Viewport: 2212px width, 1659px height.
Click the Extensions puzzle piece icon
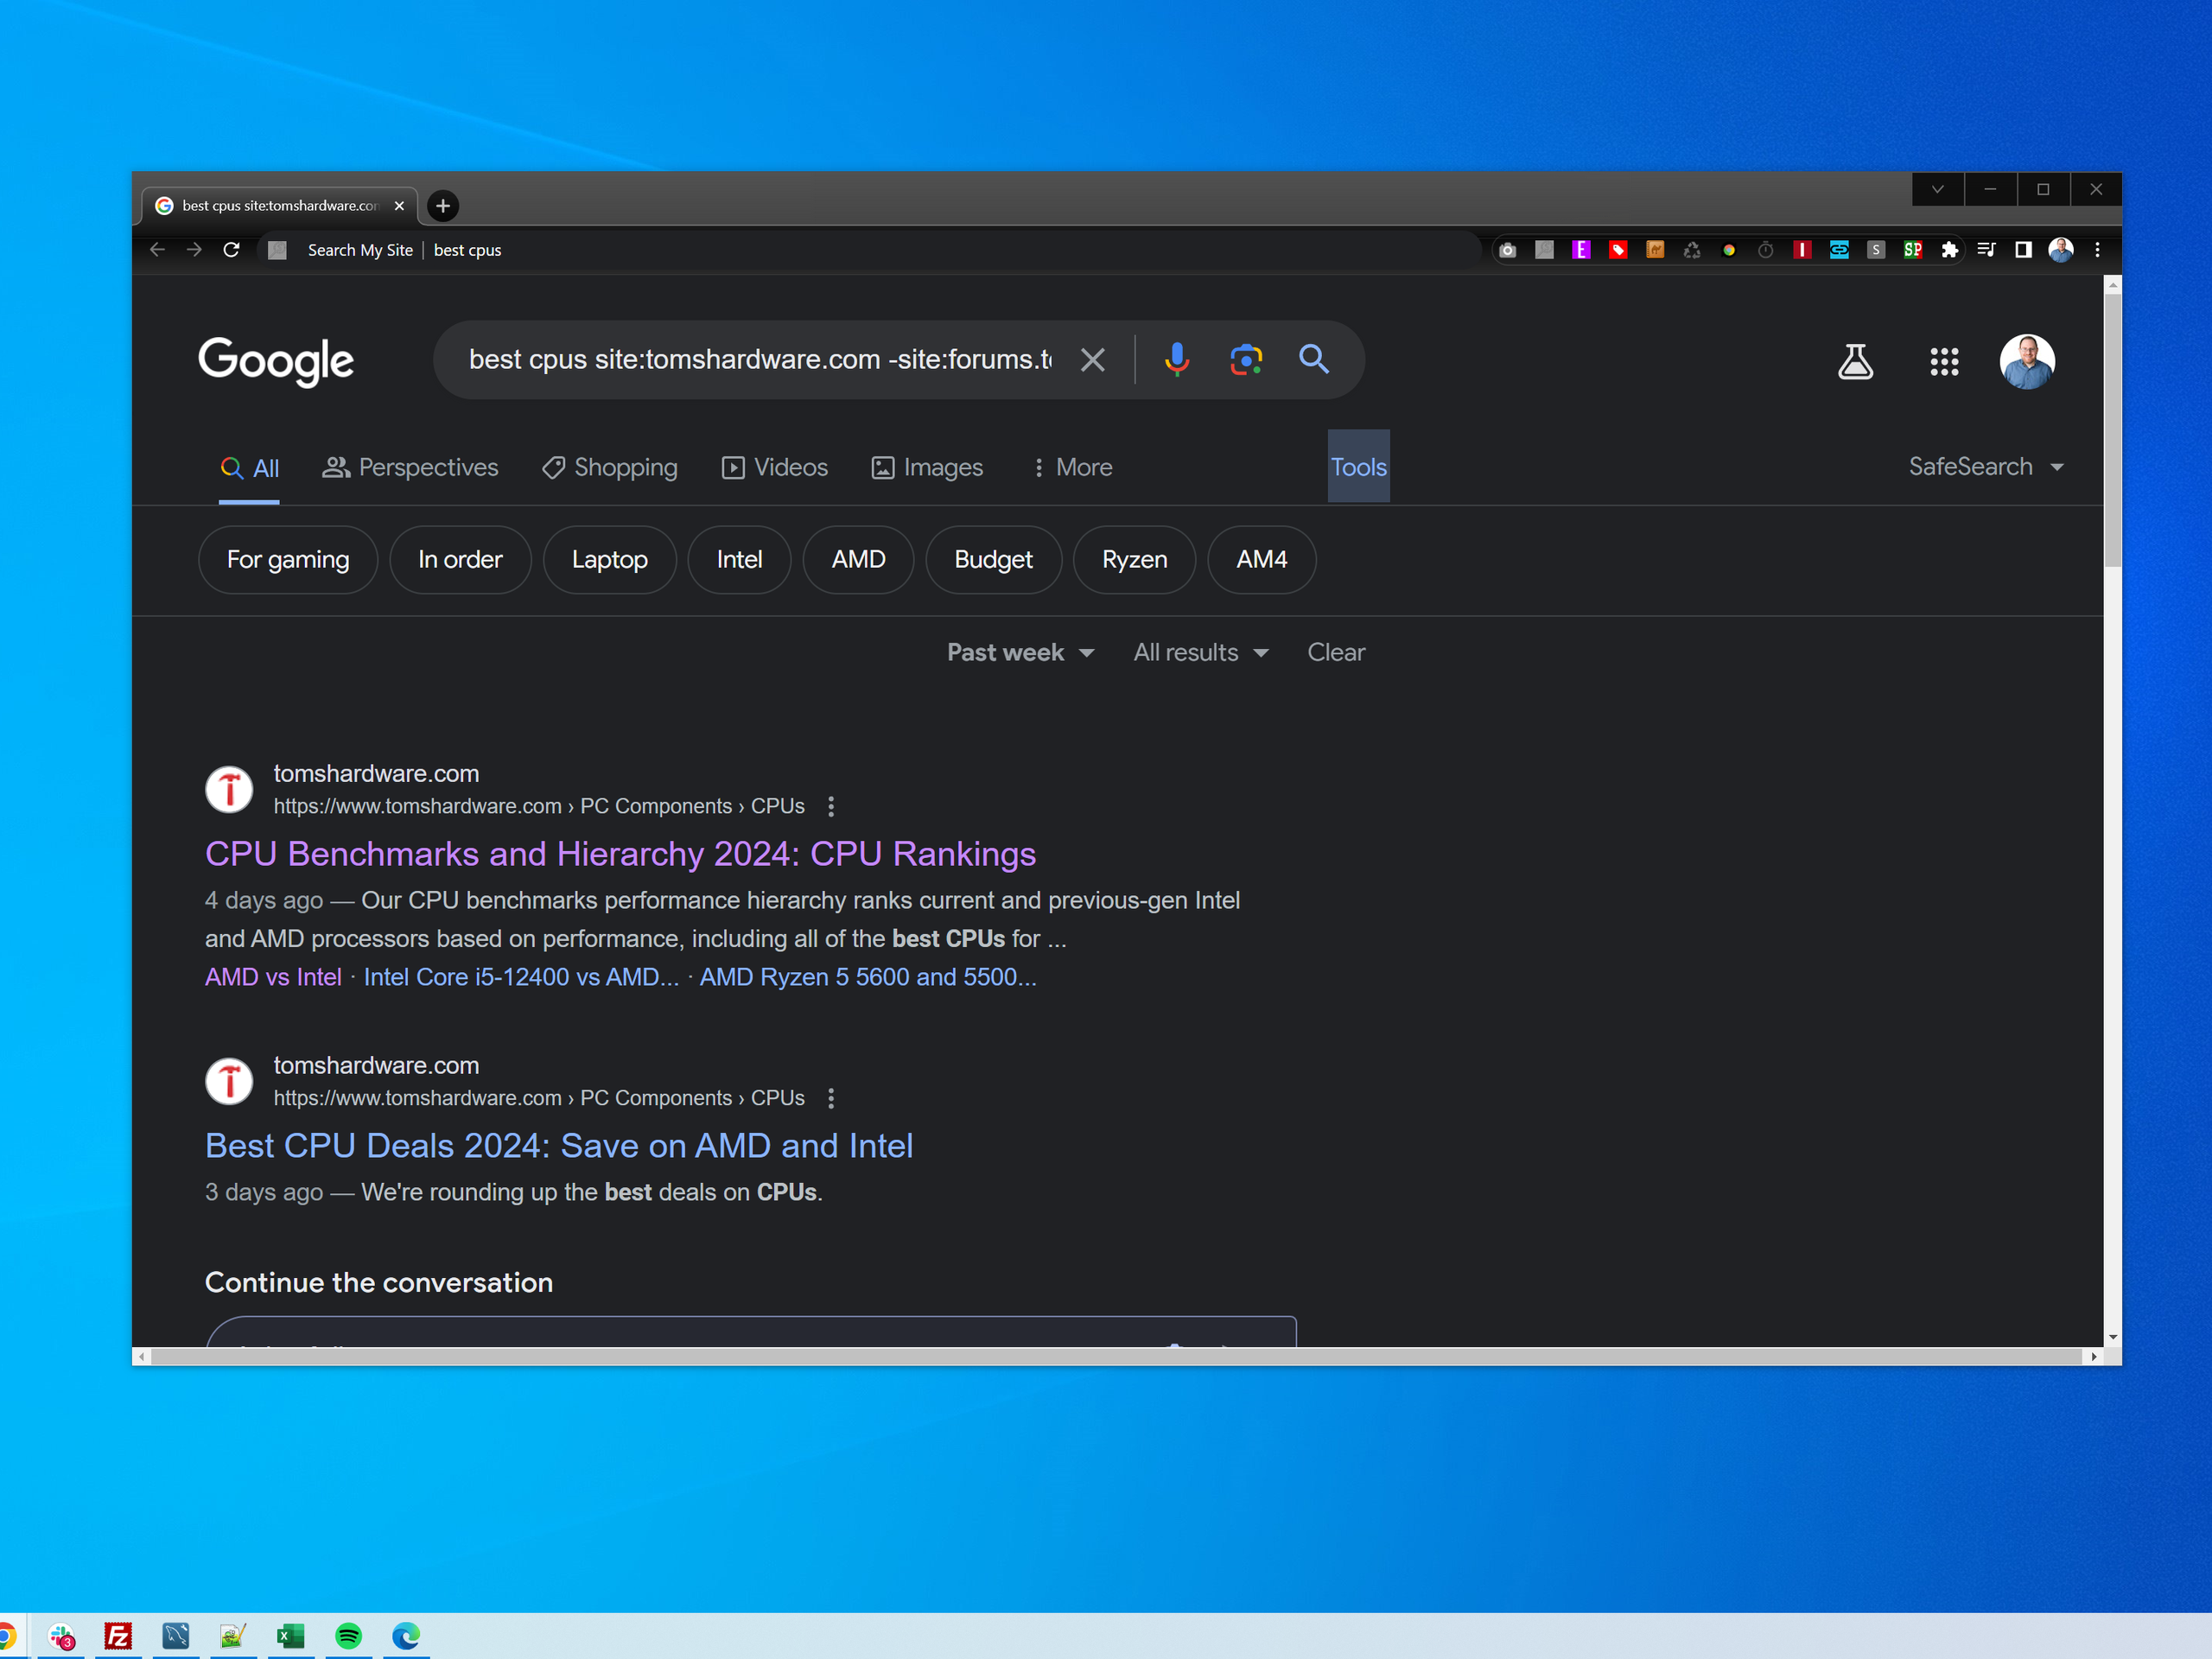point(1949,250)
